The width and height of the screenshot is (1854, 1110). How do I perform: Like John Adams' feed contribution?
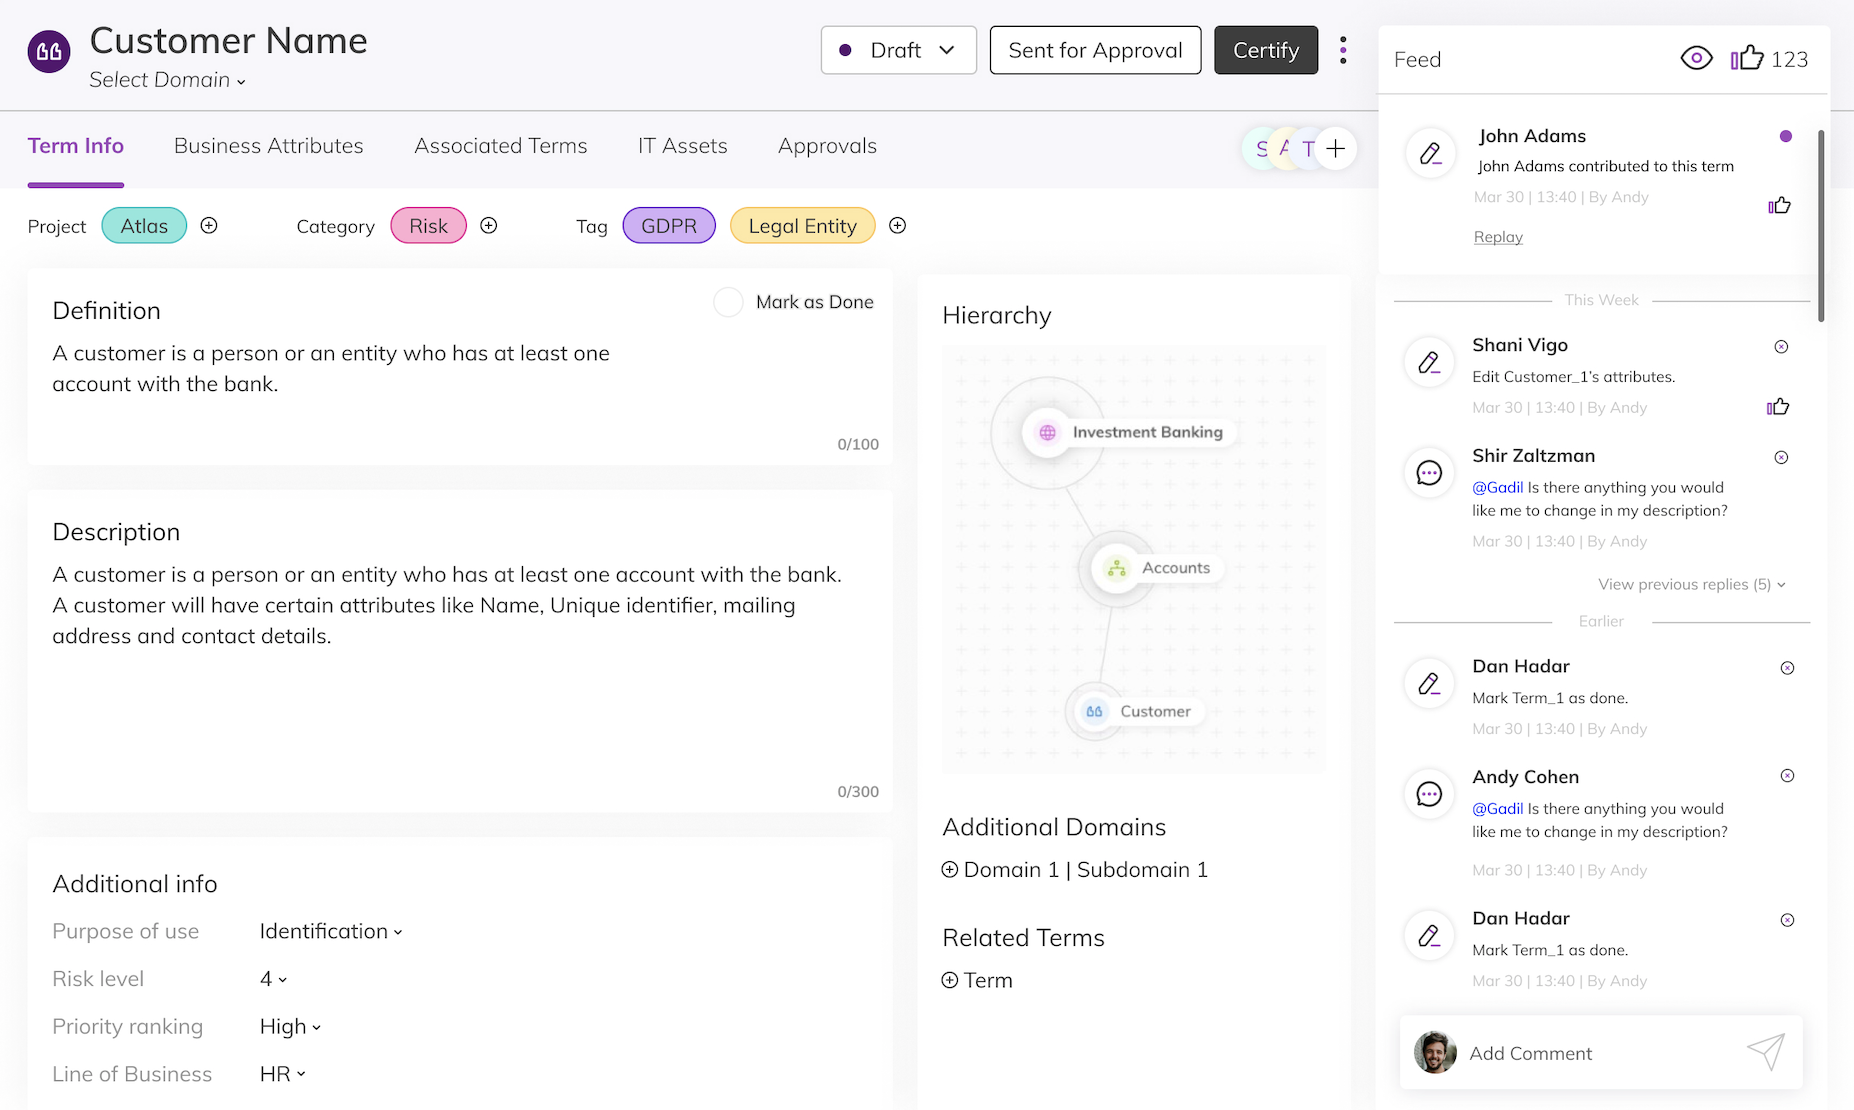click(1779, 206)
